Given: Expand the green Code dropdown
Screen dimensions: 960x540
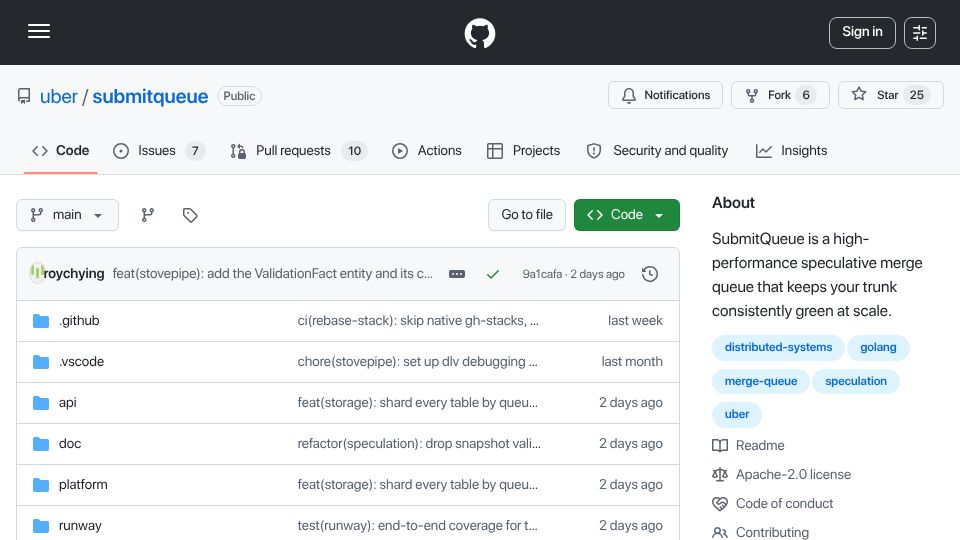Looking at the screenshot, I should click(x=626, y=215).
